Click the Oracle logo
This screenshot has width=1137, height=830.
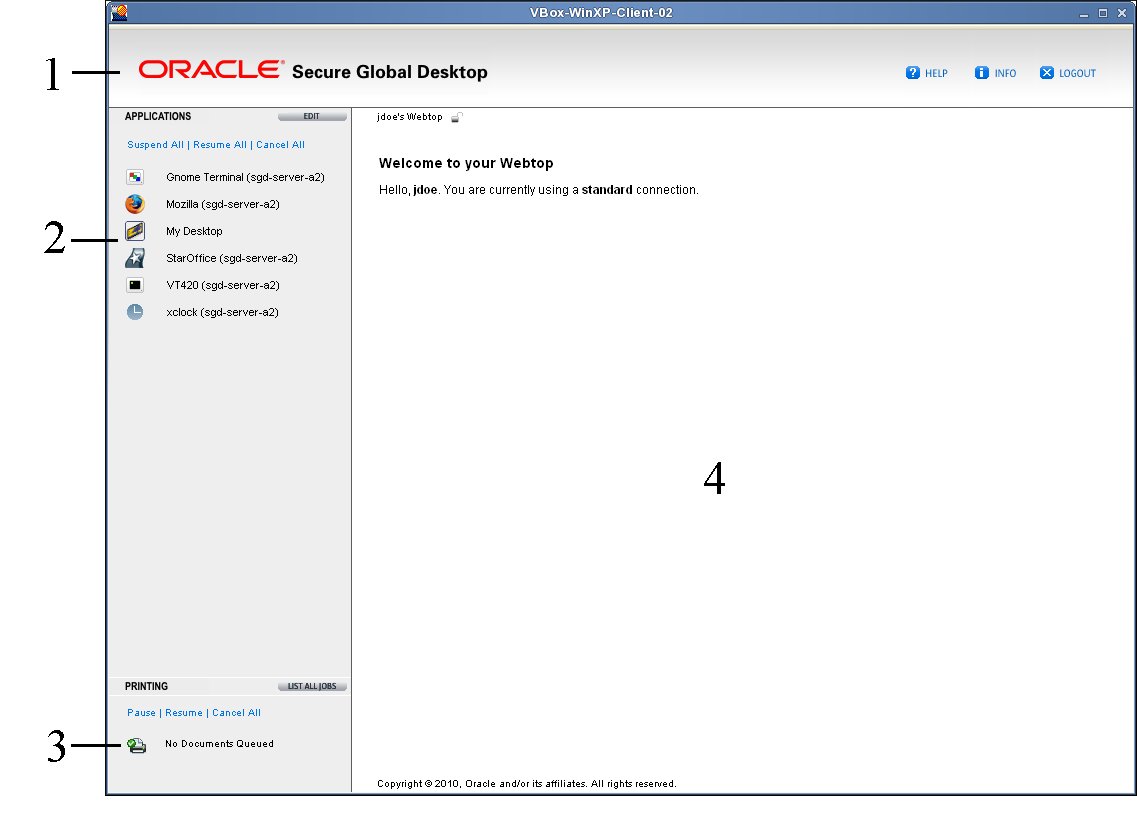click(x=211, y=70)
